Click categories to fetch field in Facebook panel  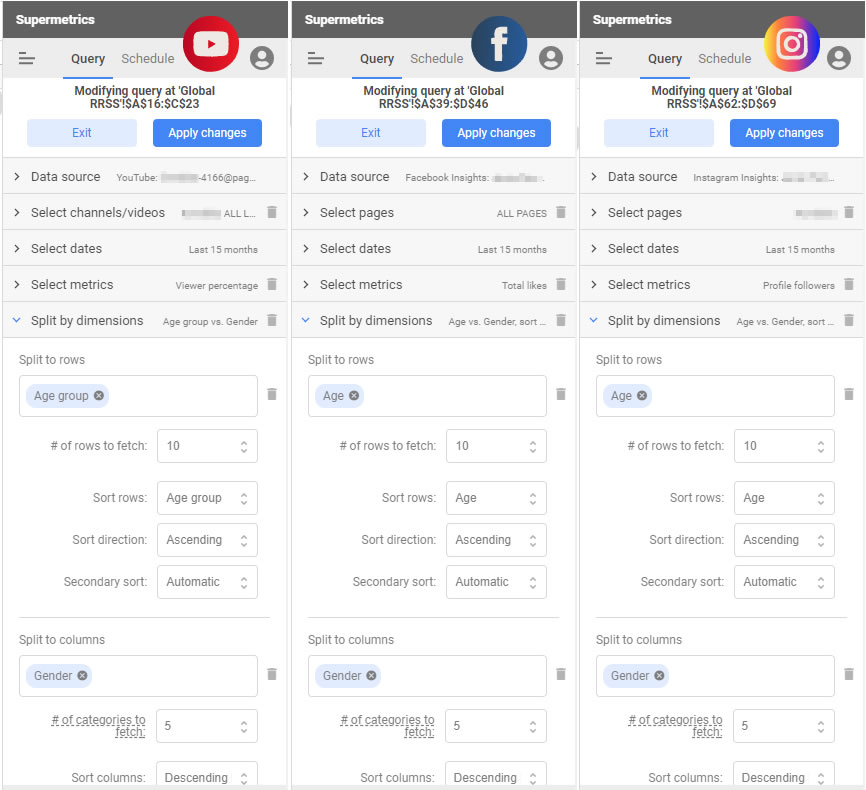496,726
